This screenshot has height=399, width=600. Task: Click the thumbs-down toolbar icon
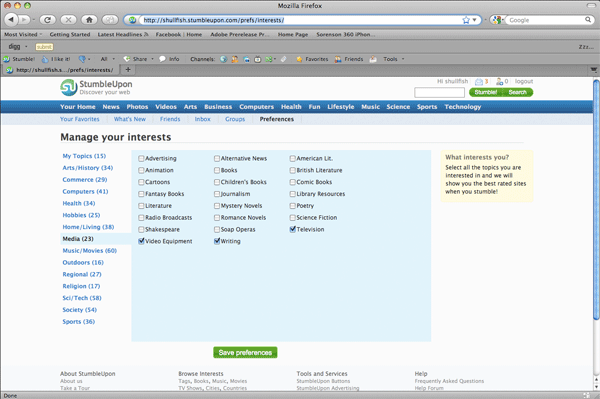pyautogui.click(x=82, y=59)
